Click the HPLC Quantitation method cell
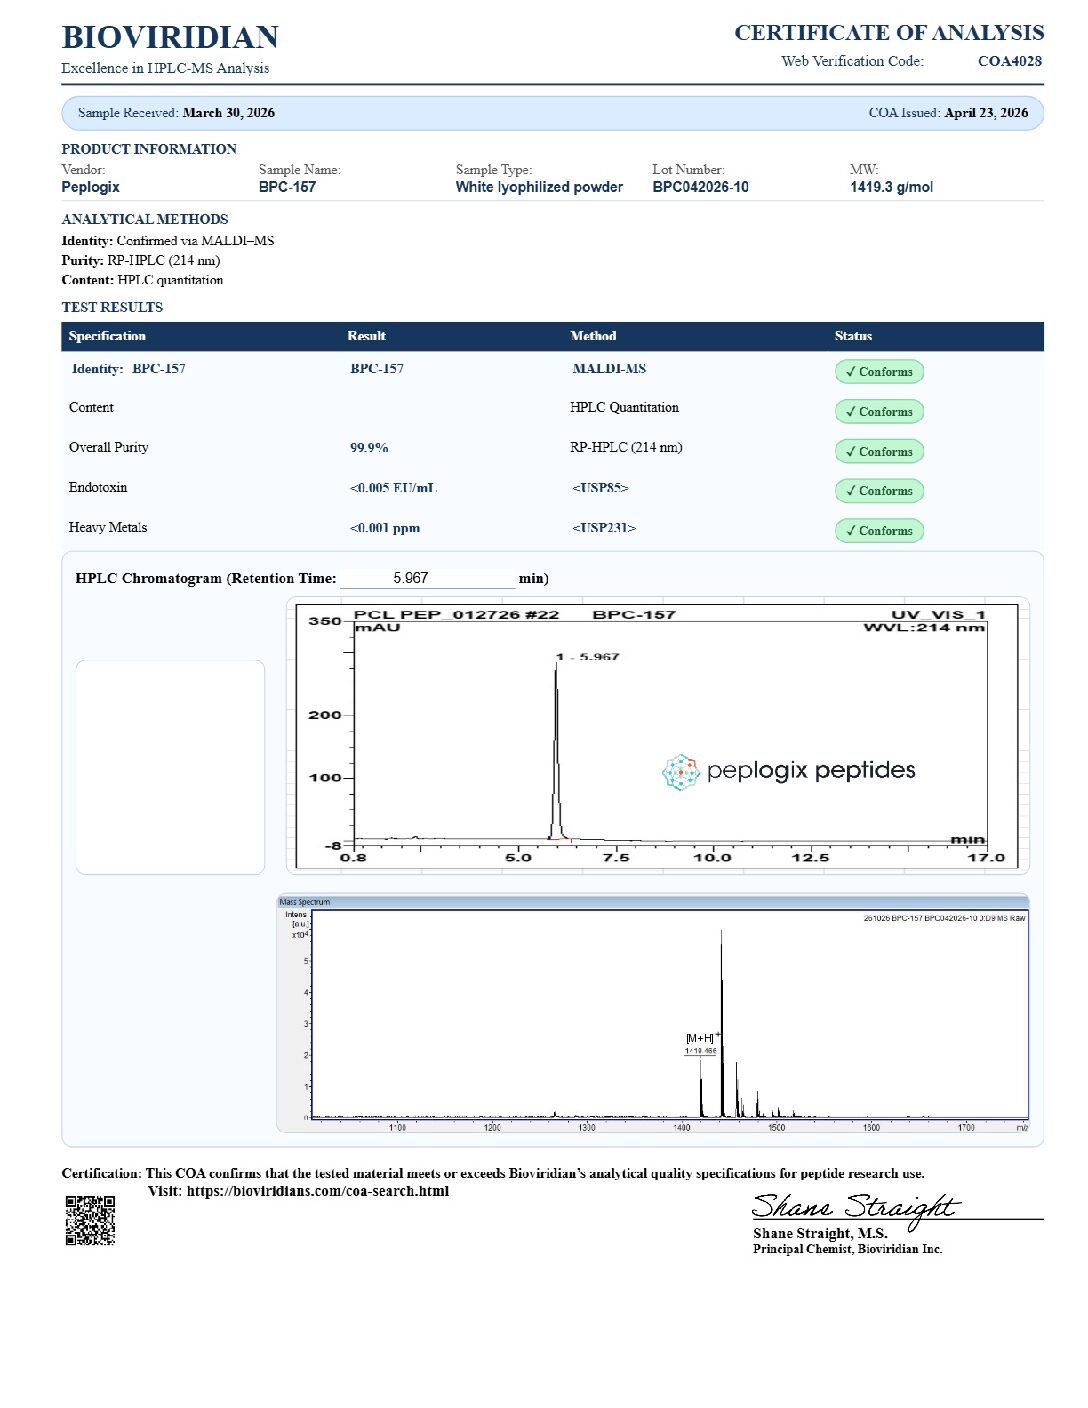 tap(624, 408)
